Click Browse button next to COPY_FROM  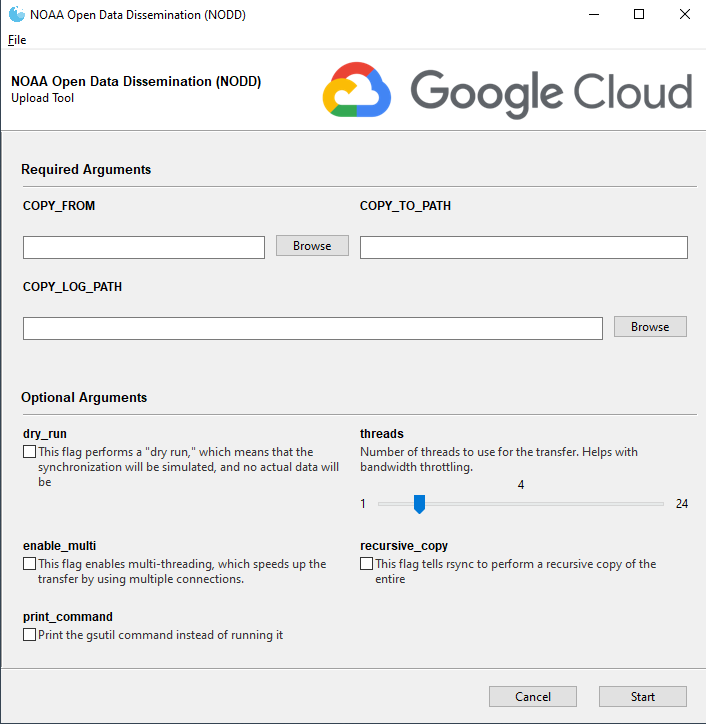tap(312, 246)
